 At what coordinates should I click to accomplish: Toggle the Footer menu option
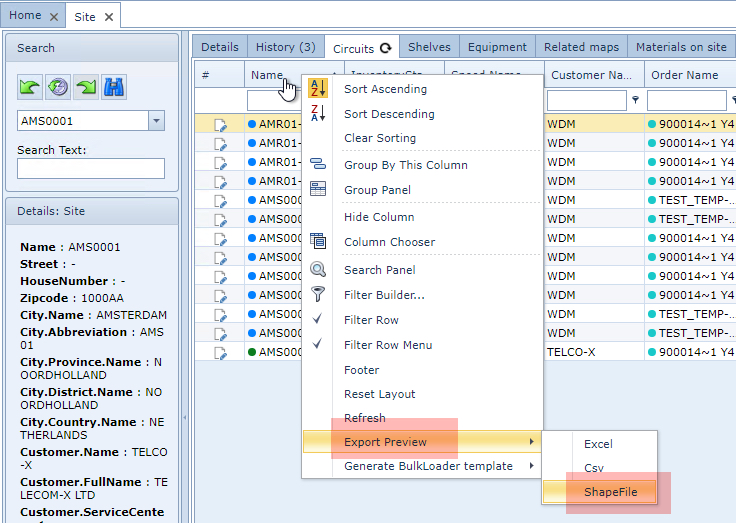[x=362, y=370]
